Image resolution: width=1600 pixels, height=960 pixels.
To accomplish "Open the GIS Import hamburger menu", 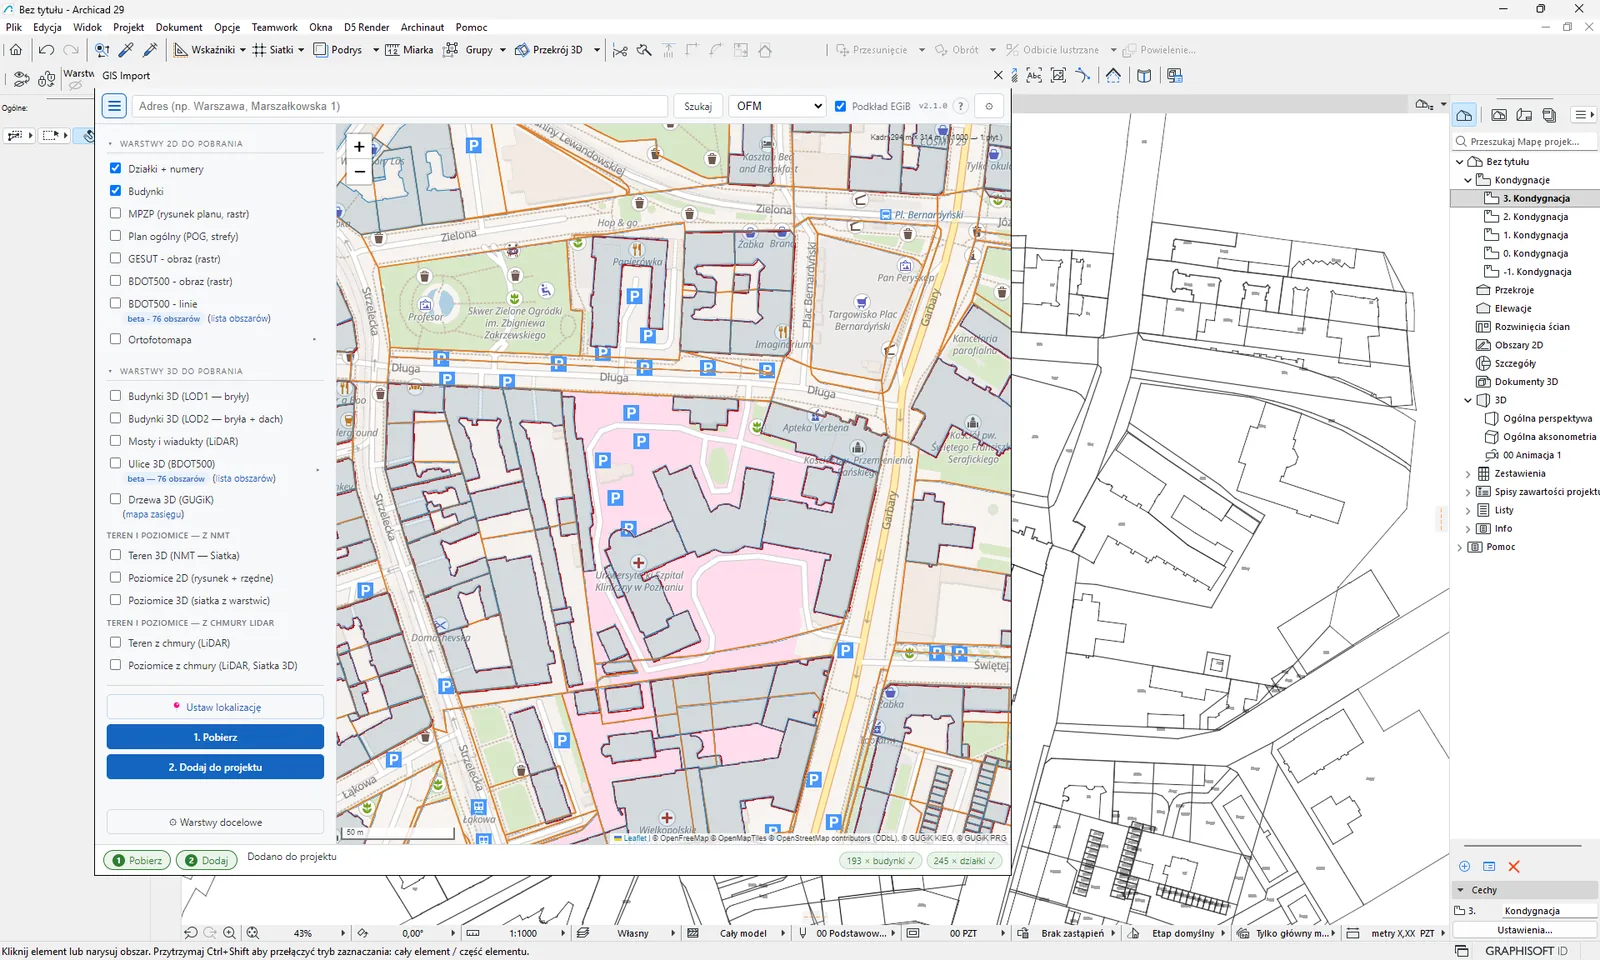I will click(114, 106).
